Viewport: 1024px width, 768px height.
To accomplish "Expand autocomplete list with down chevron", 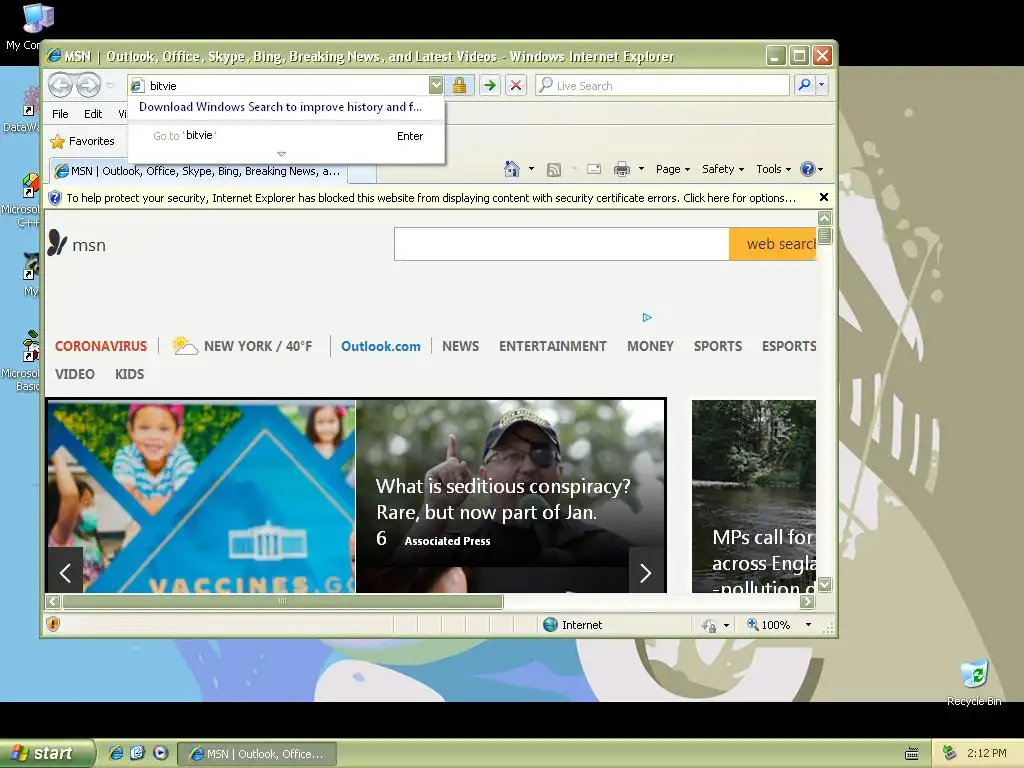I will click(281, 154).
